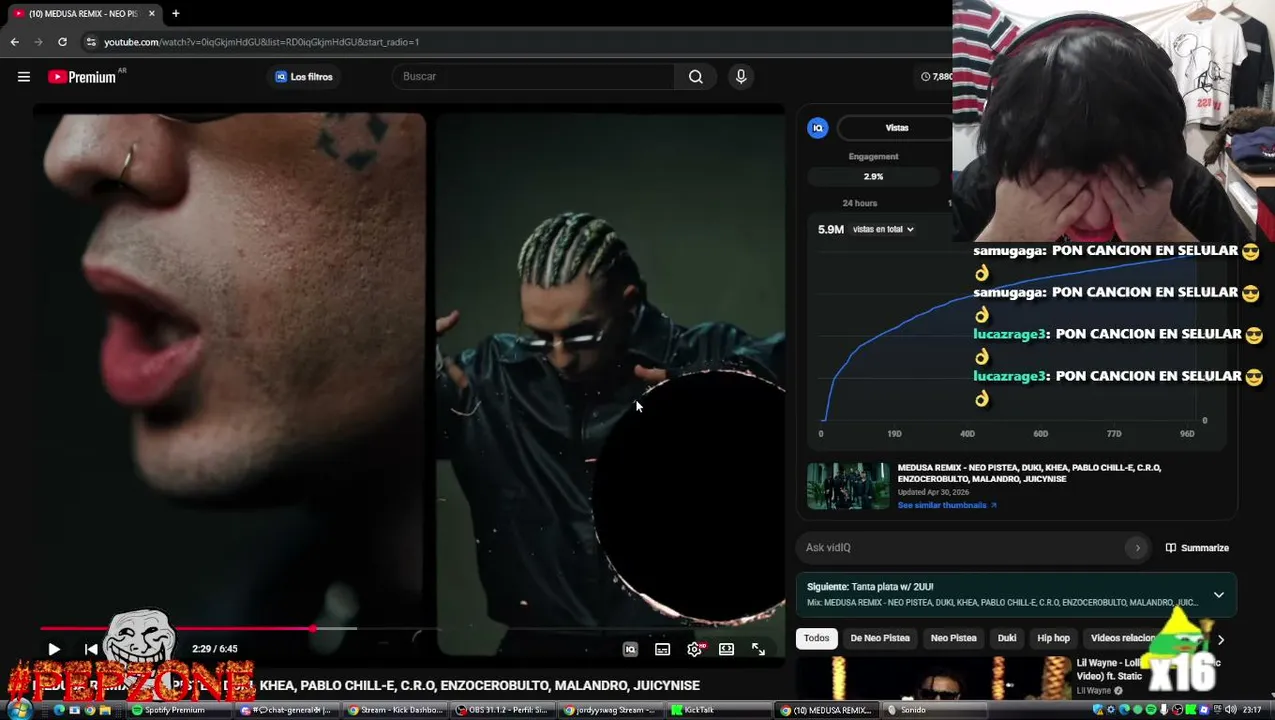The height and width of the screenshot is (720, 1275).
Task: Open the player settings gear
Action: [x=695, y=649]
